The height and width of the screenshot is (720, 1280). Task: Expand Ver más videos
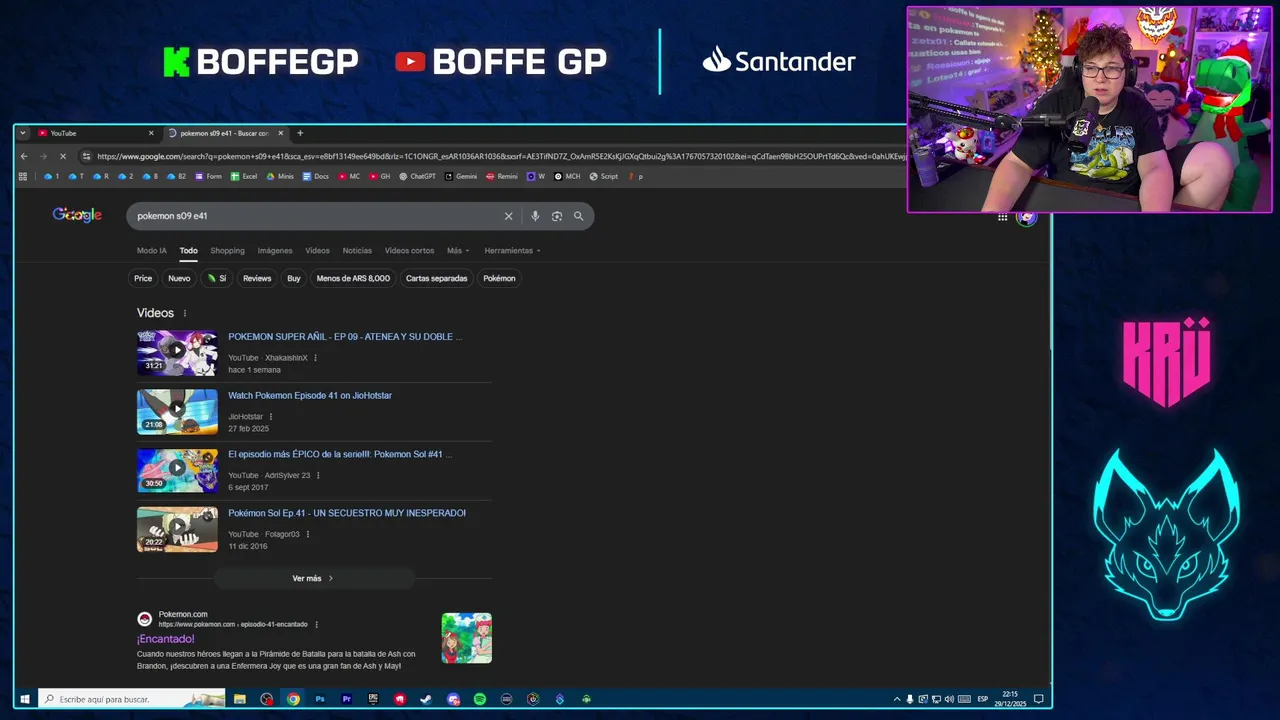tap(313, 578)
